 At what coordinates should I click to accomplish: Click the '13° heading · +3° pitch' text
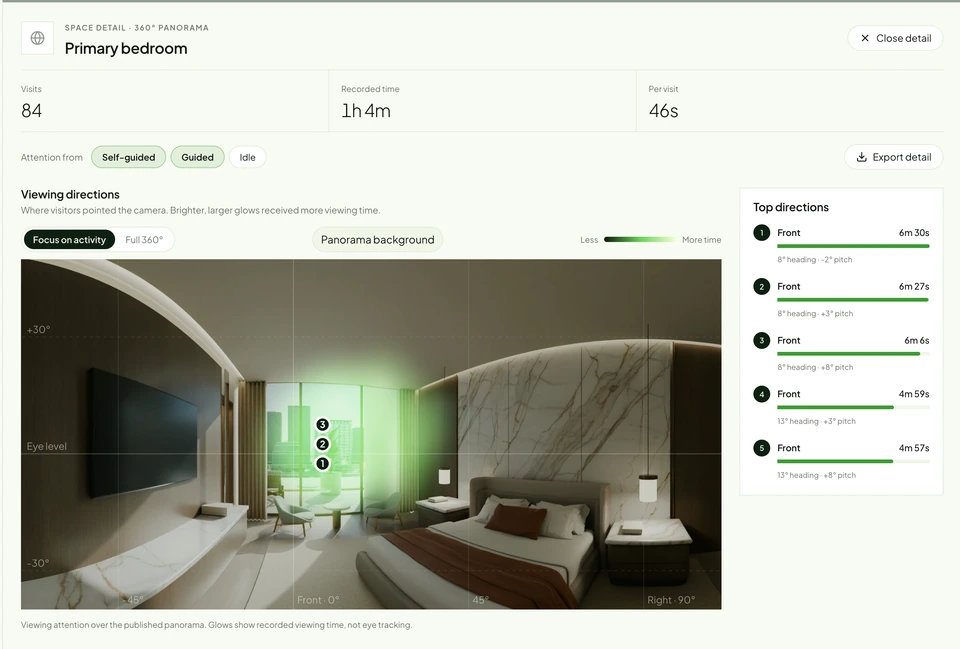[816, 421]
